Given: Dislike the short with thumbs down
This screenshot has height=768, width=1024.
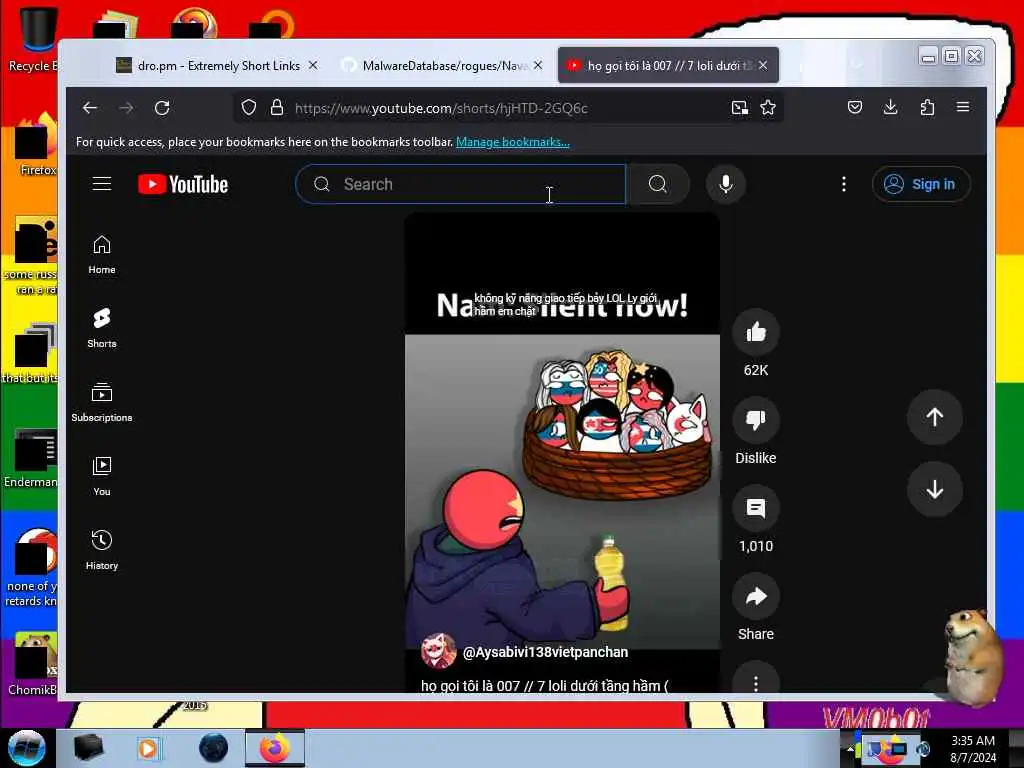Looking at the screenshot, I should (x=756, y=420).
